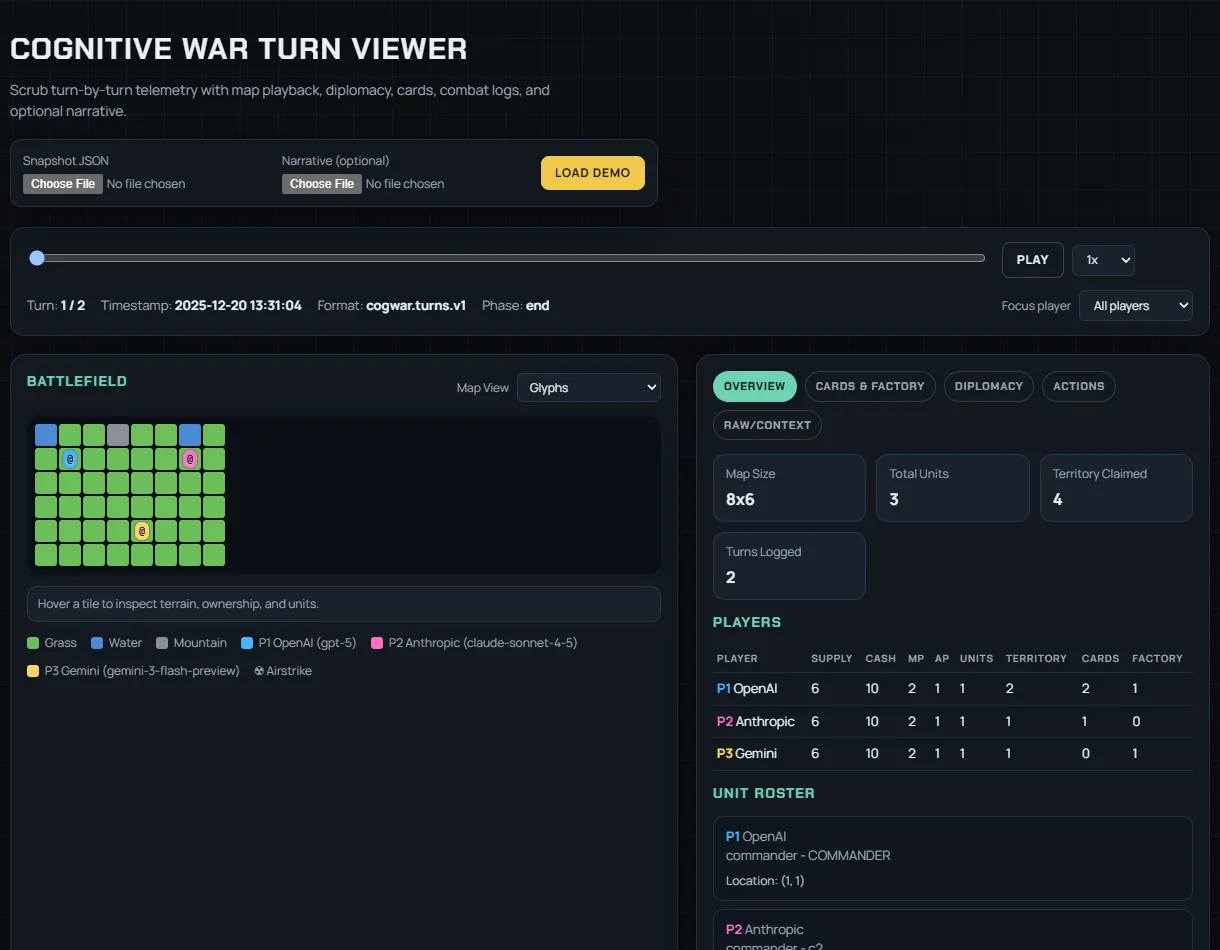Click the CASH column header
This screenshot has width=1220, height=950.
point(881,659)
